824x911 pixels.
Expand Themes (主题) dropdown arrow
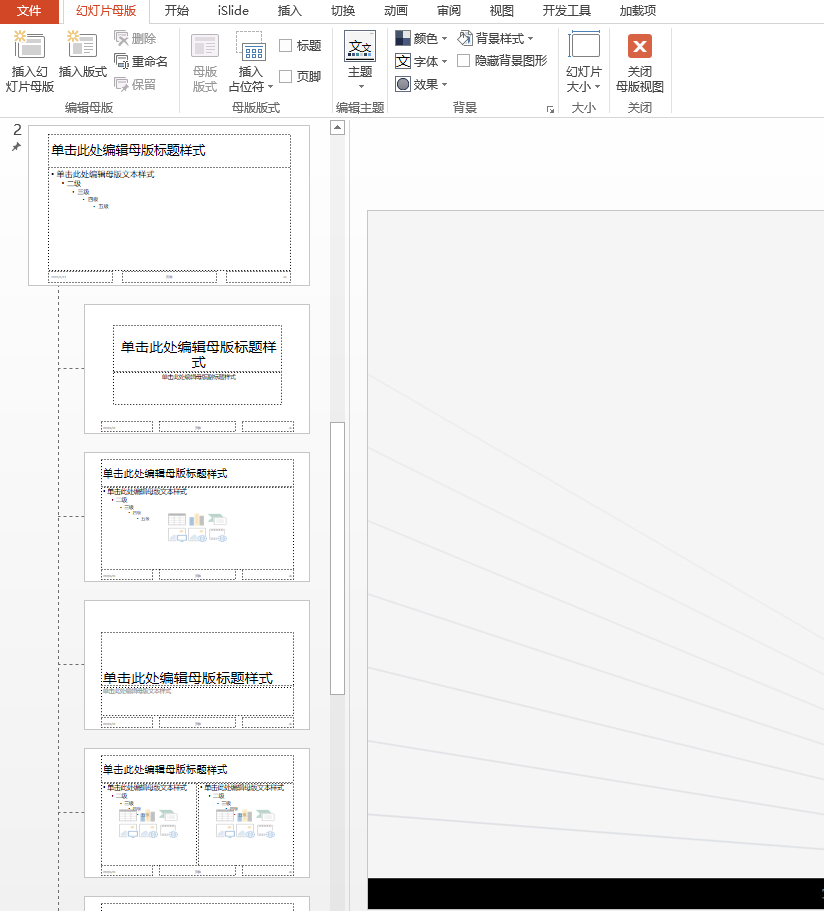point(360,87)
